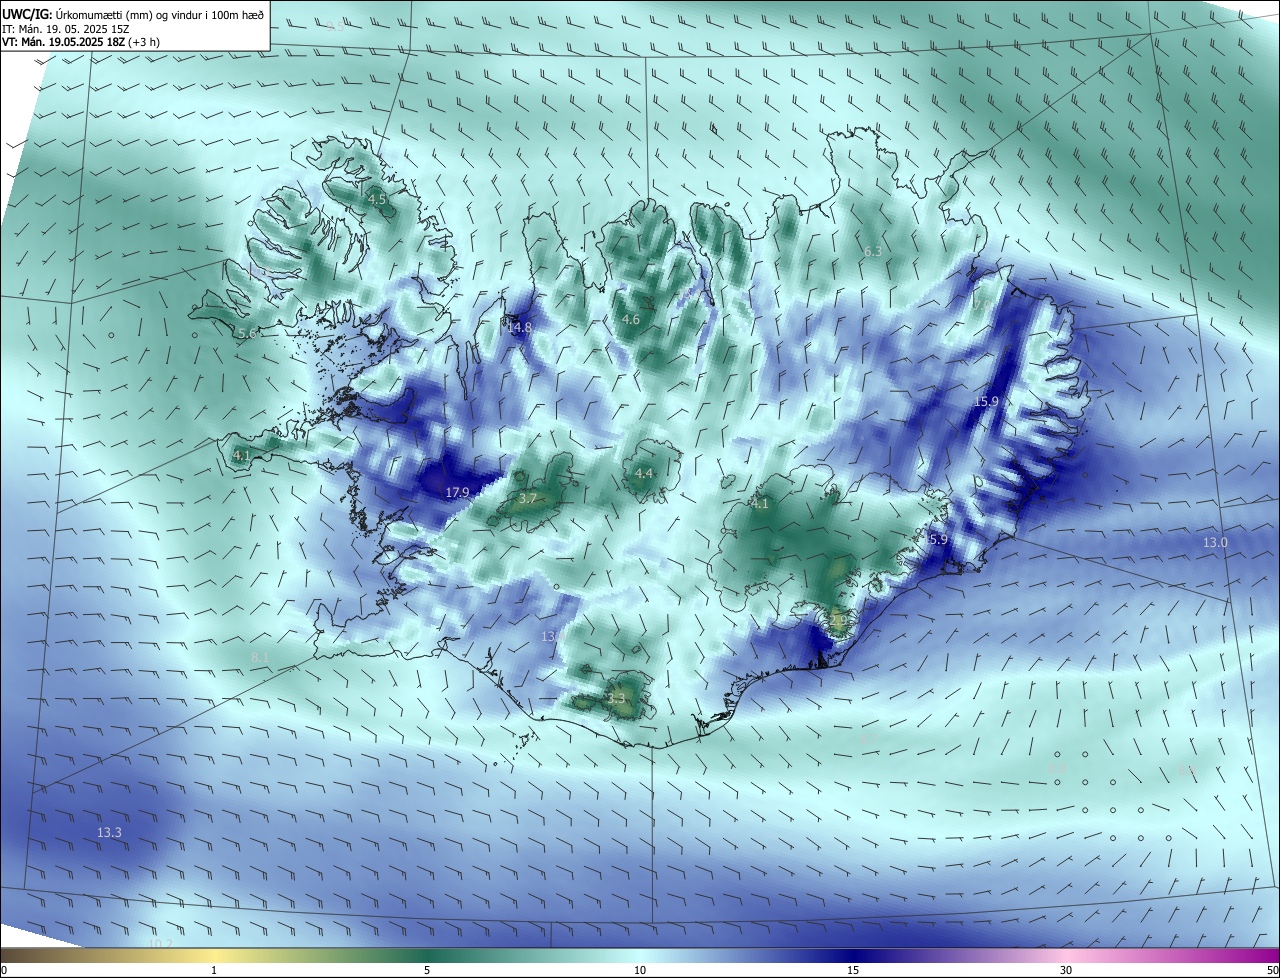Click the 15 tick on the colour scale
Image resolution: width=1280 pixels, height=978 pixels.
pos(853,971)
